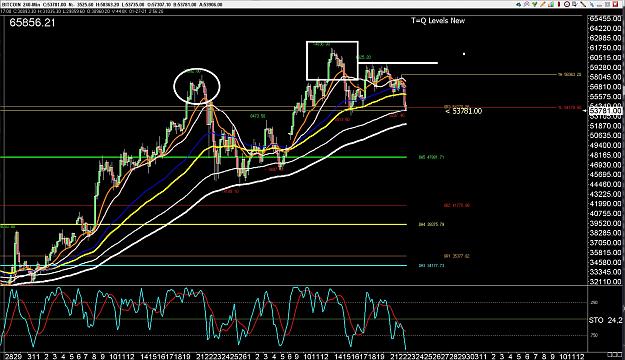Click the 48165.00 price axis label
625x360 pixels.
pos(605,155)
